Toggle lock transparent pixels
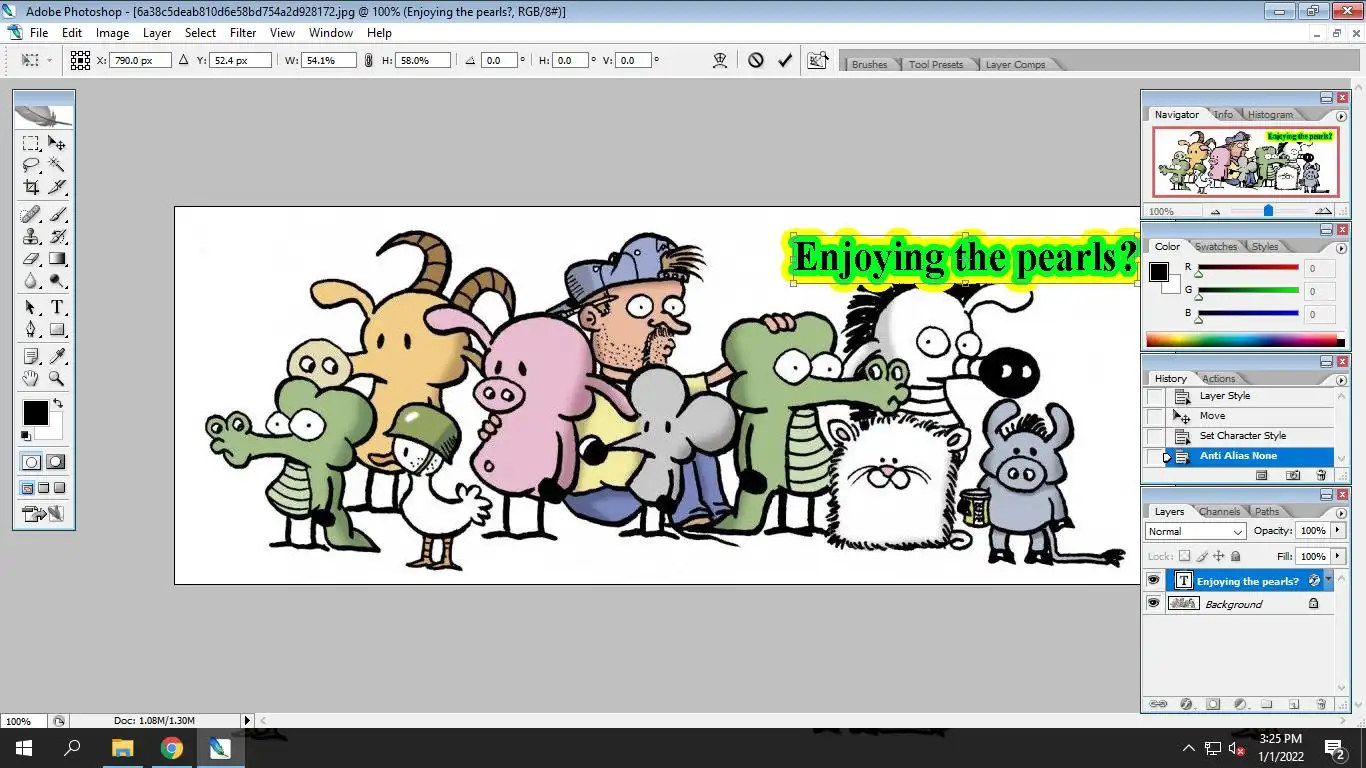1366x768 pixels. 1185,556
